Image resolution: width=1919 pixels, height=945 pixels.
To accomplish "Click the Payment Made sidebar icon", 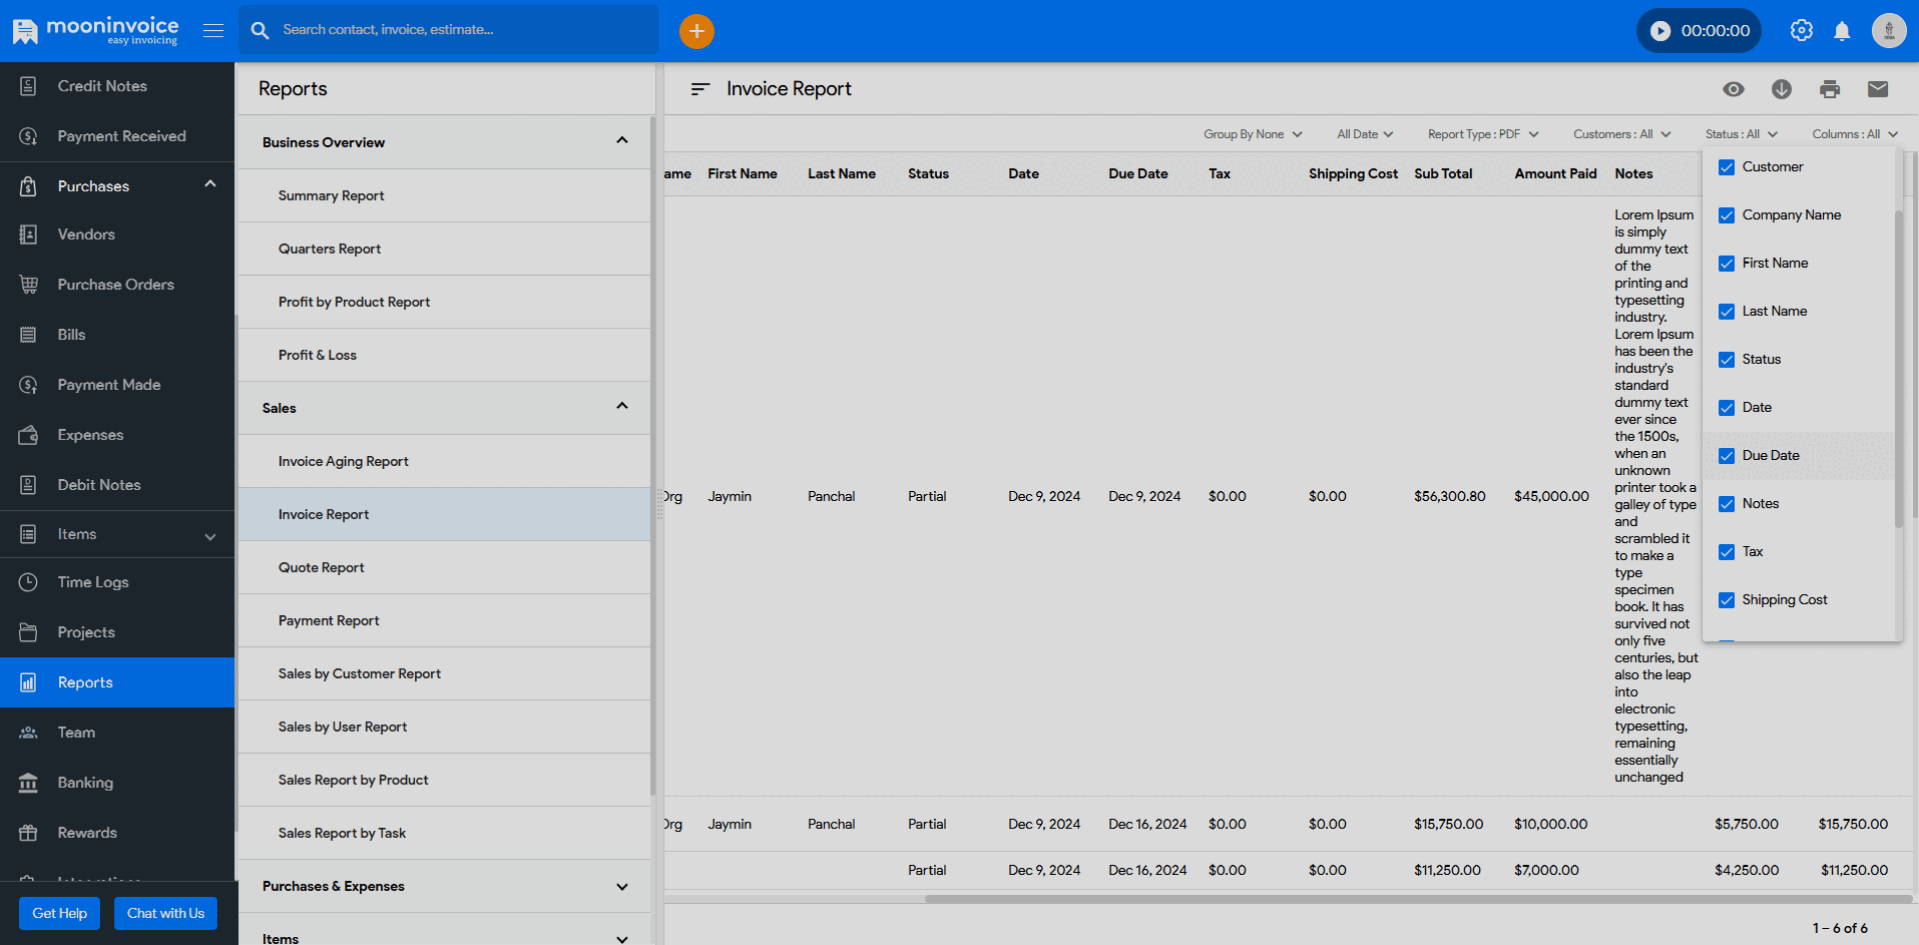I will click(28, 384).
